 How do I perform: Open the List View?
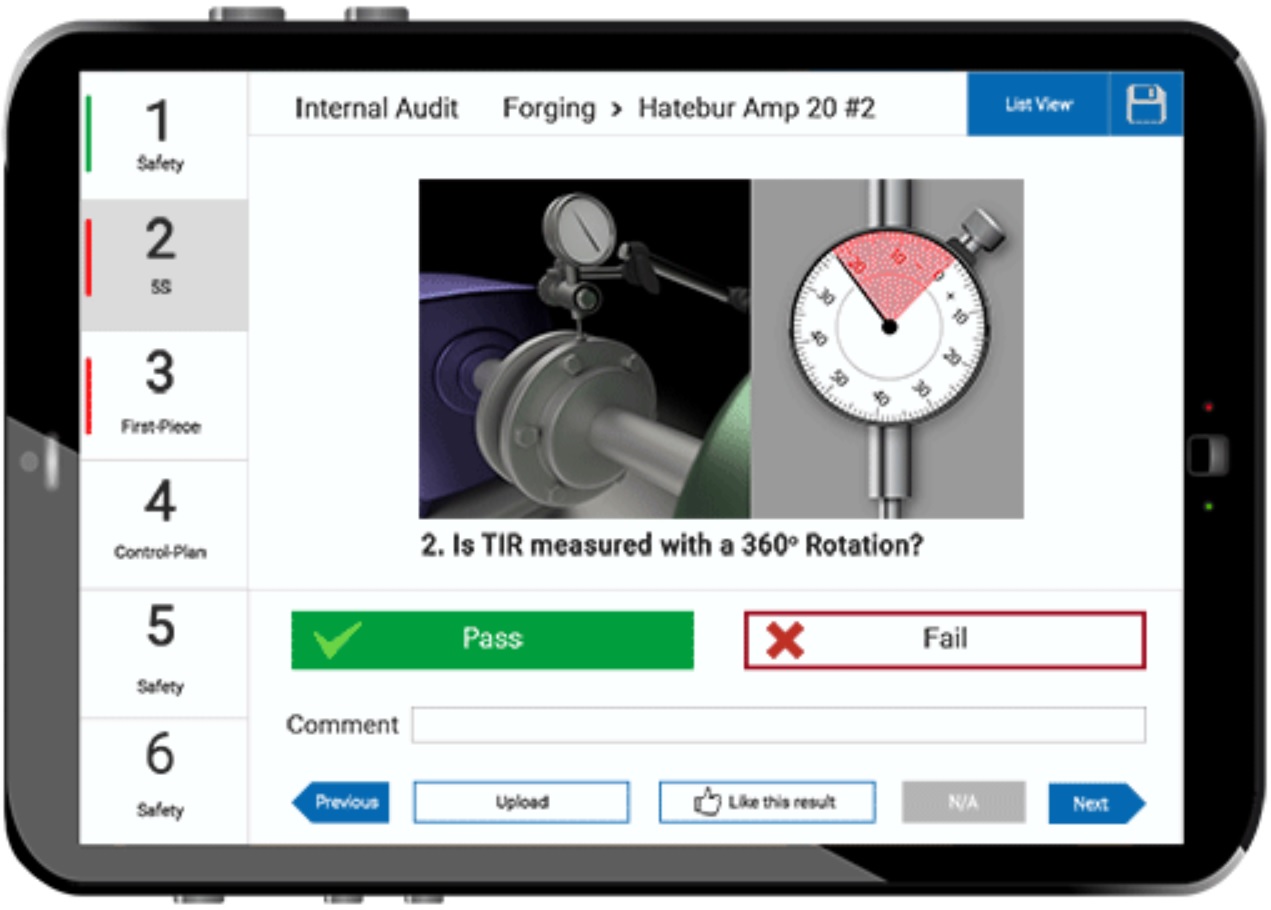click(x=1038, y=104)
